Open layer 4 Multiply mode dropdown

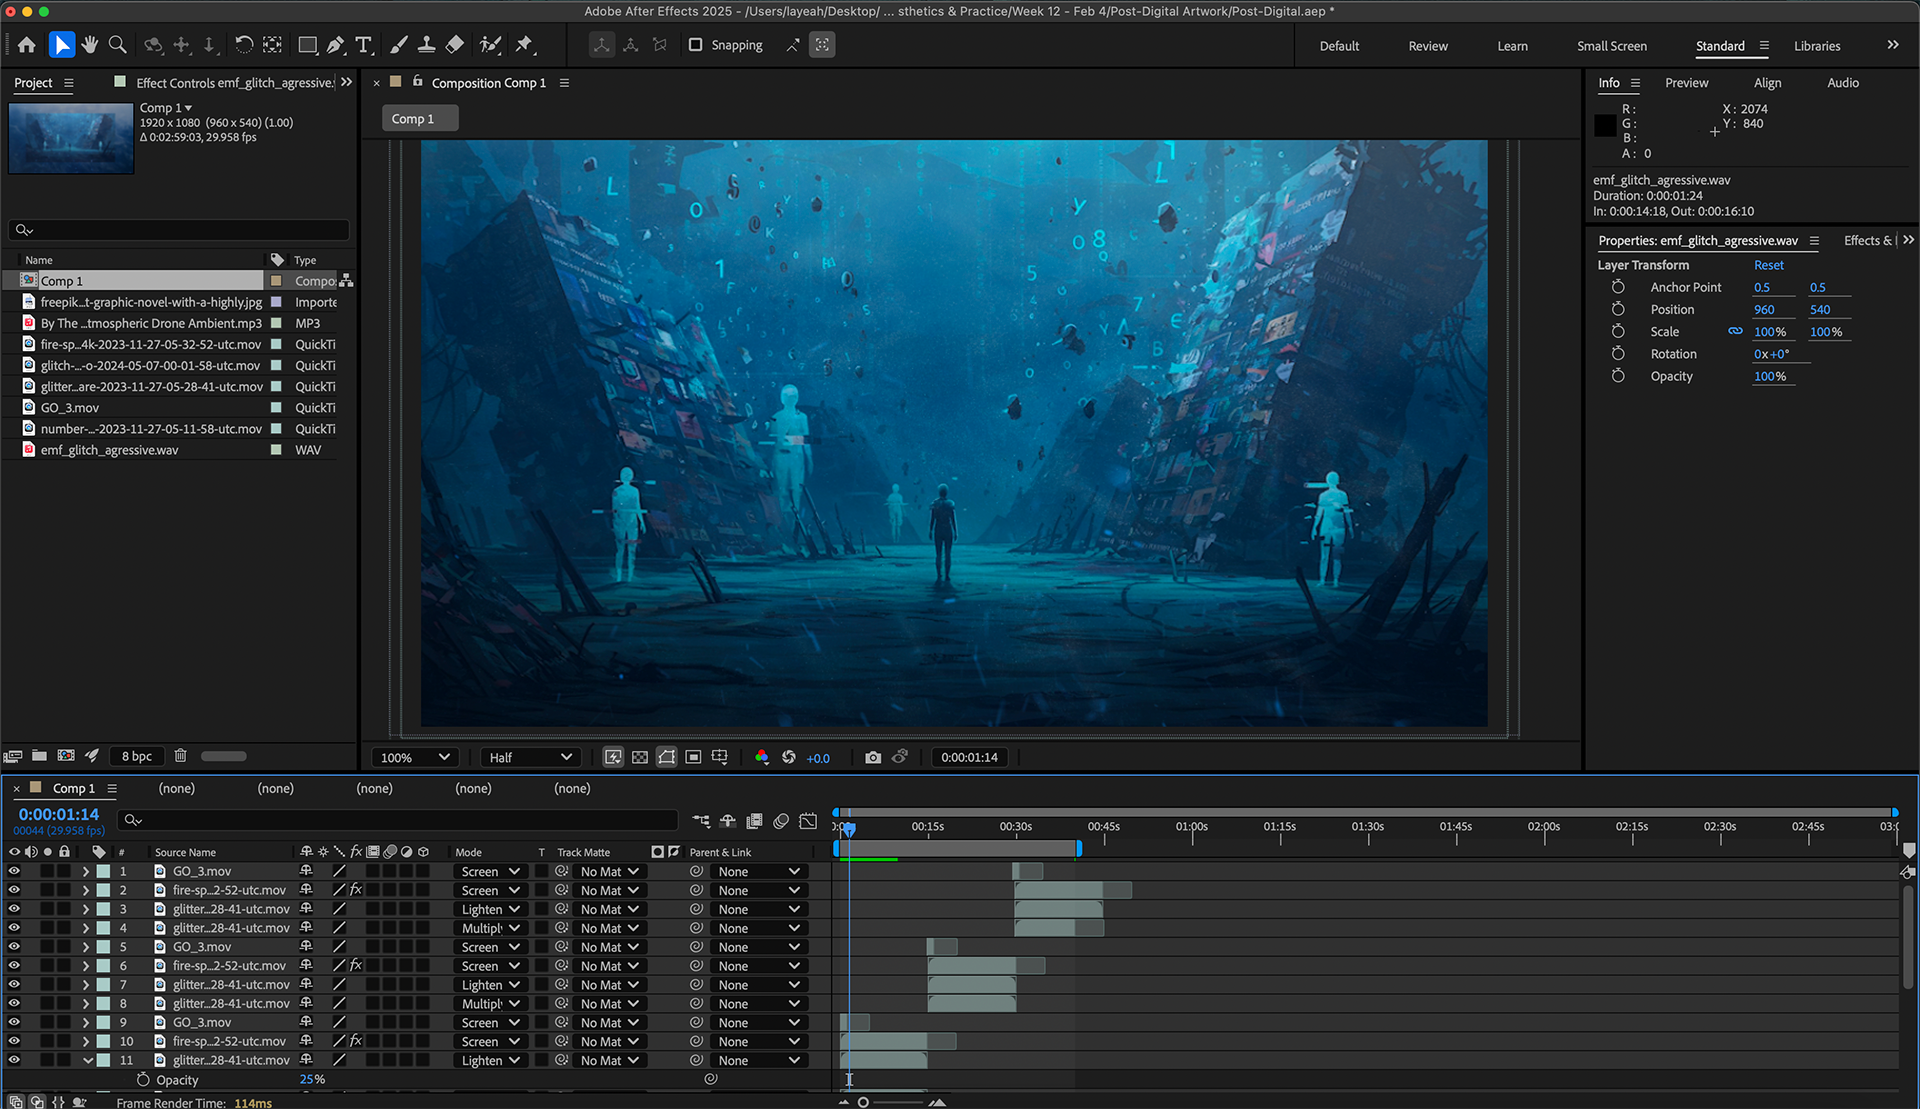pos(490,928)
